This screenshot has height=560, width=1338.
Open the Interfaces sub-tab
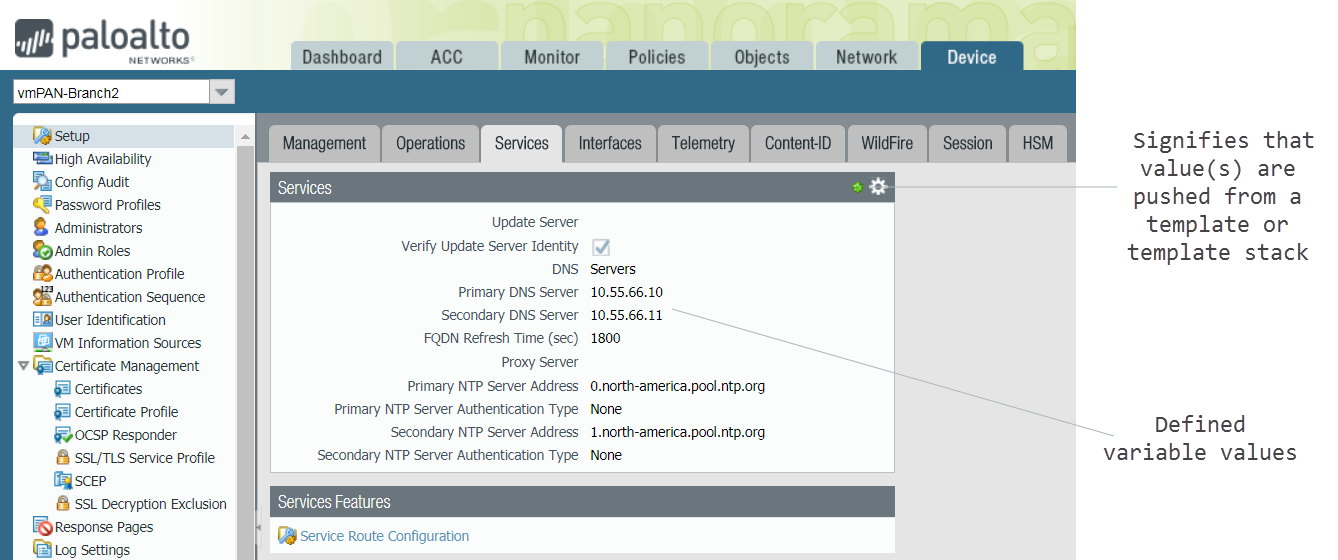tap(610, 143)
